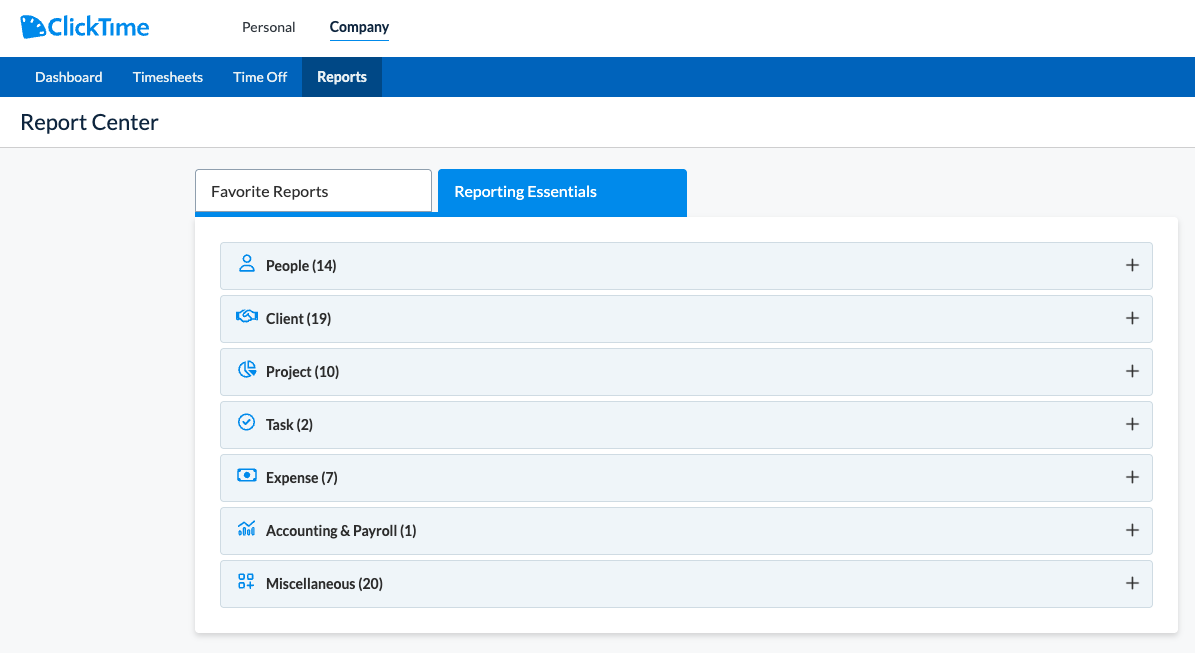Go to Timesheets in navigation bar

point(168,77)
